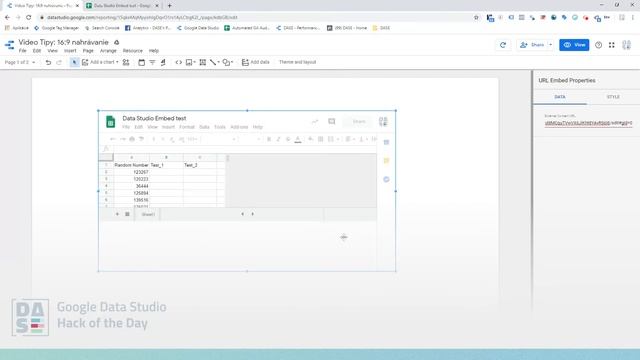Screen dimensions: 640x360
Task: Pick fill color in embedded sheet toolbar
Action: [311, 139]
